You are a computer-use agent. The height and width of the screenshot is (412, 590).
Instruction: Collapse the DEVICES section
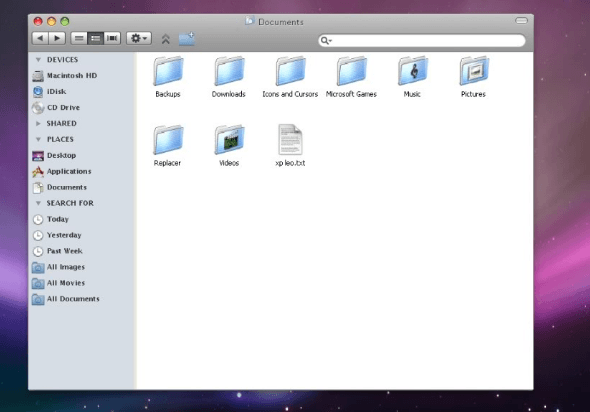38,60
